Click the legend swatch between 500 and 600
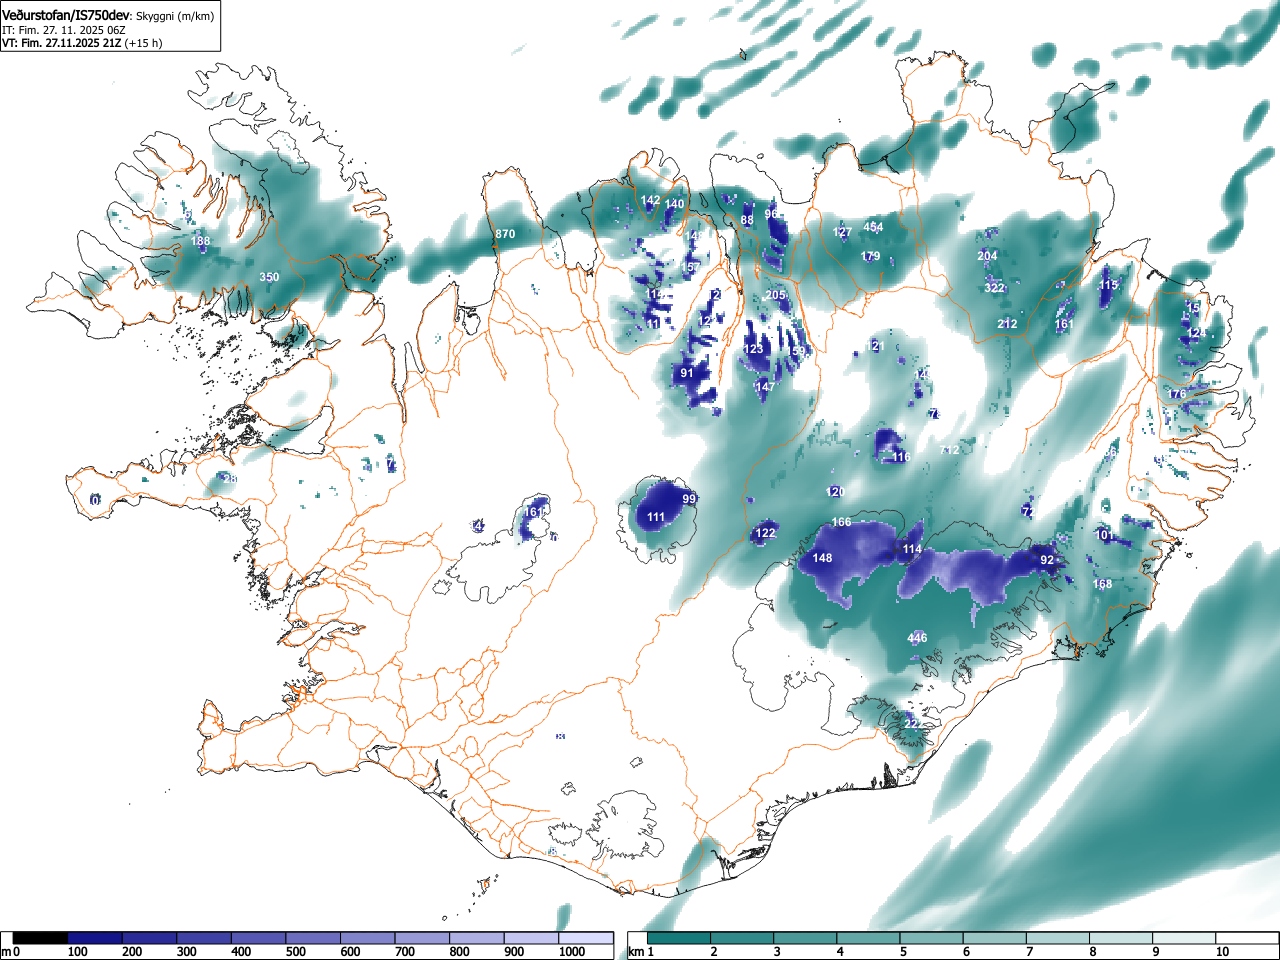The image size is (1280, 960). click(313, 938)
